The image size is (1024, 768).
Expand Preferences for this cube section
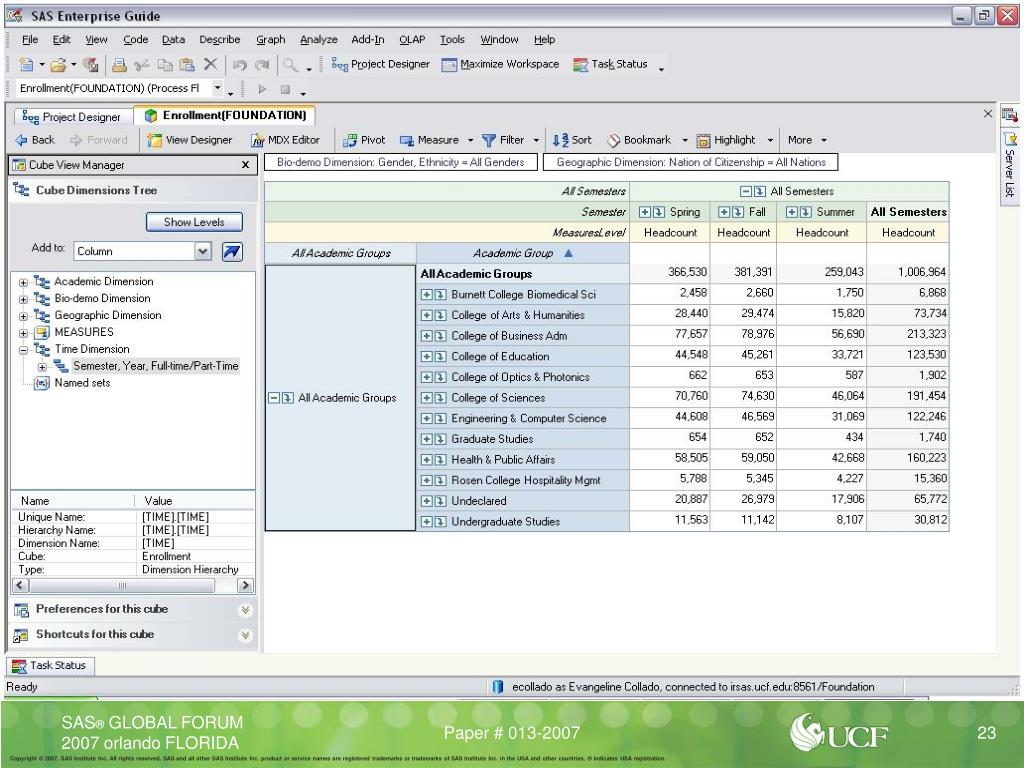click(246, 609)
